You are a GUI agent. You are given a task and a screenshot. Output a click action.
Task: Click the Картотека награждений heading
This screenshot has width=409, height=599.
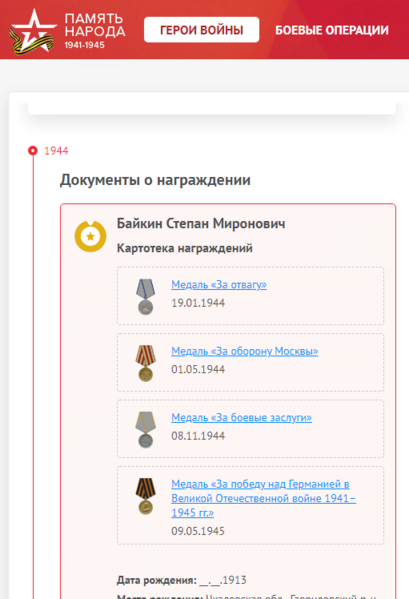tap(184, 248)
